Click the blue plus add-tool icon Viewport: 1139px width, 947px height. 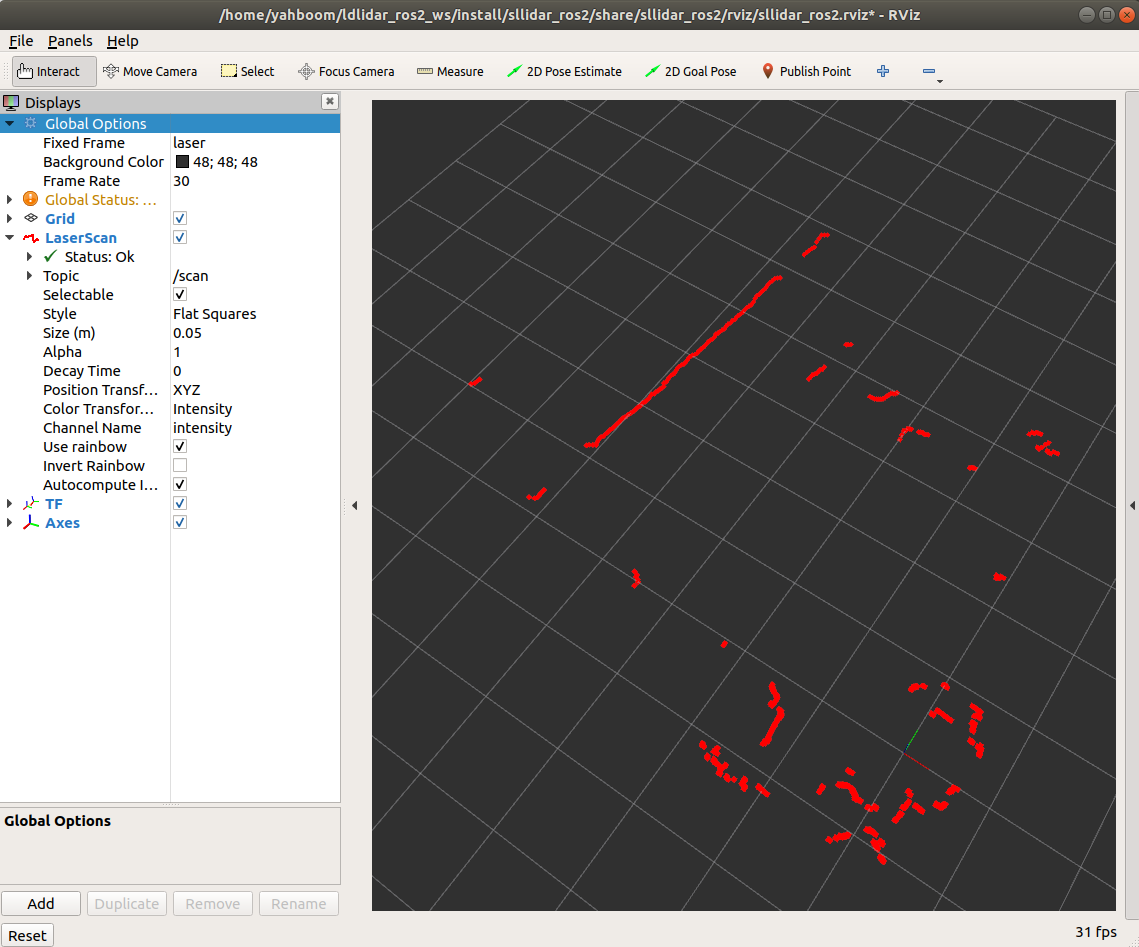883,71
